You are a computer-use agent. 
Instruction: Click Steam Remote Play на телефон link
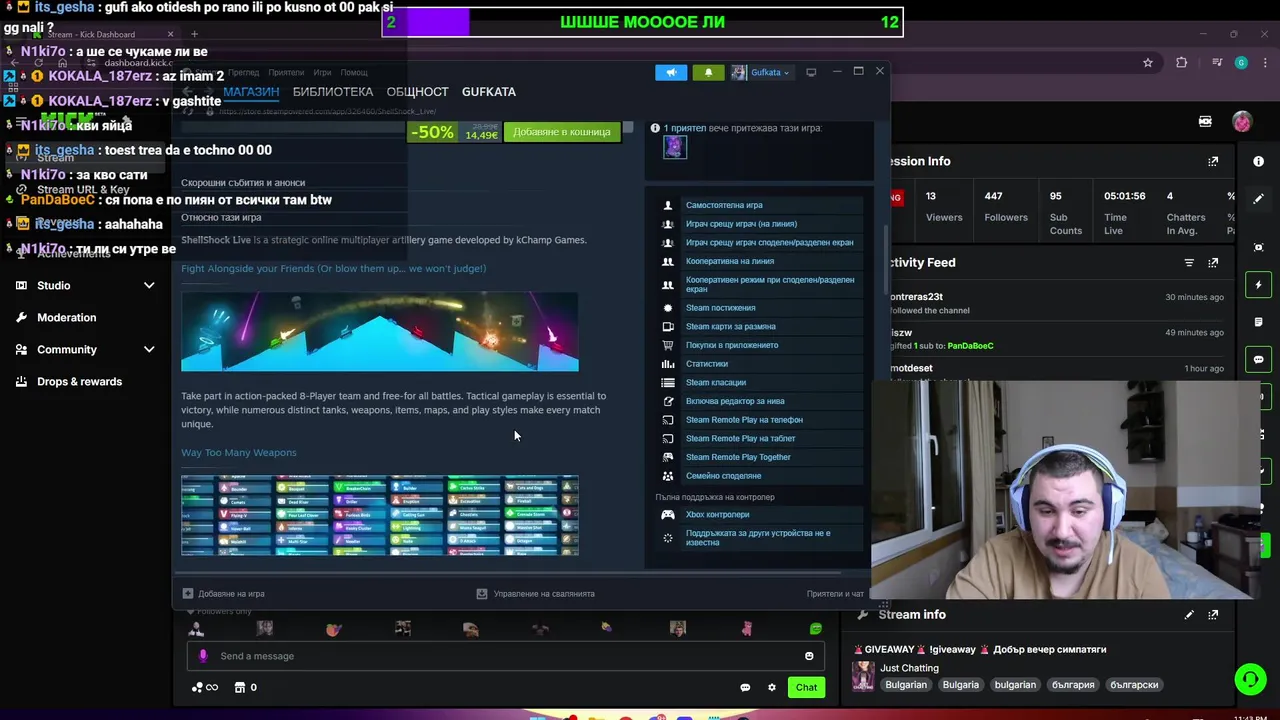744,420
